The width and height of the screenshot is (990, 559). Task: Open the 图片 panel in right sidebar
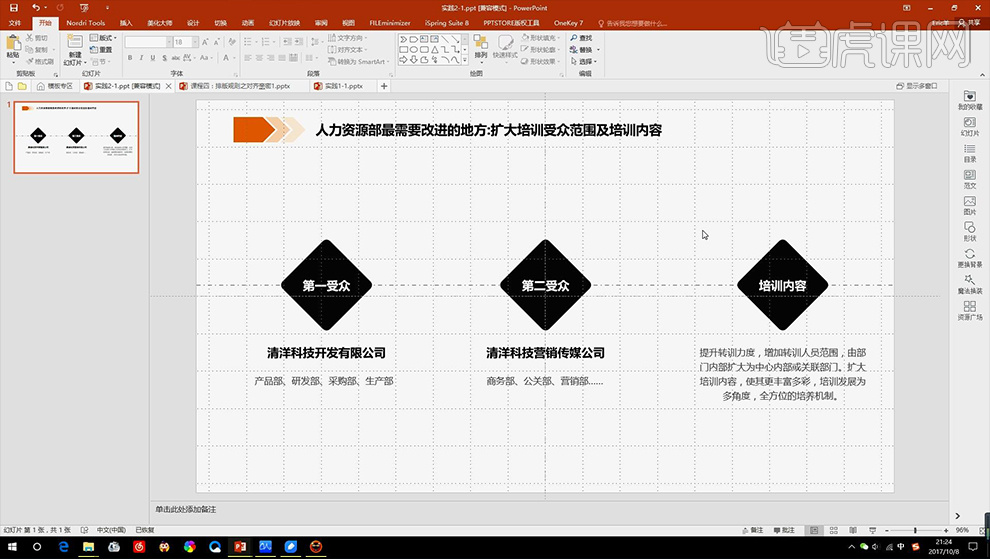pyautogui.click(x=969, y=205)
